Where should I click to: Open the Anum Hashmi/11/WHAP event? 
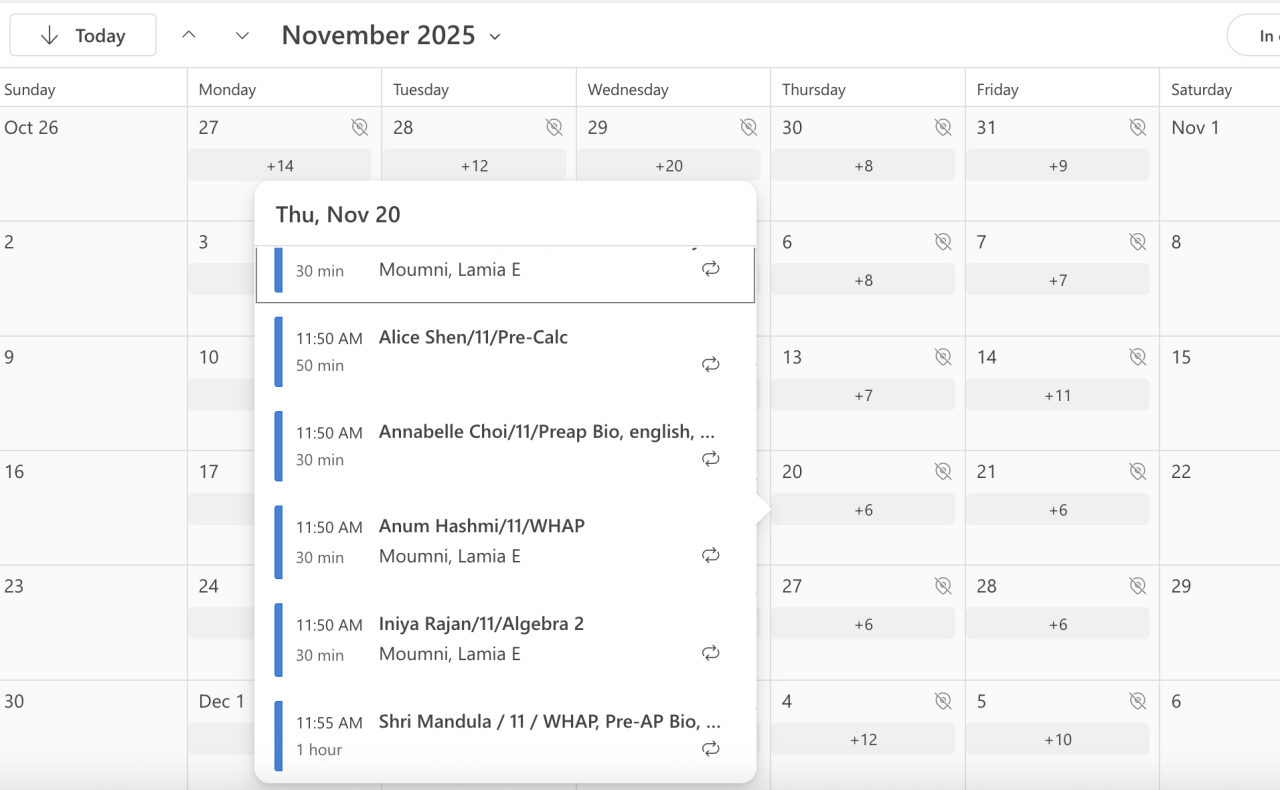pos(482,526)
